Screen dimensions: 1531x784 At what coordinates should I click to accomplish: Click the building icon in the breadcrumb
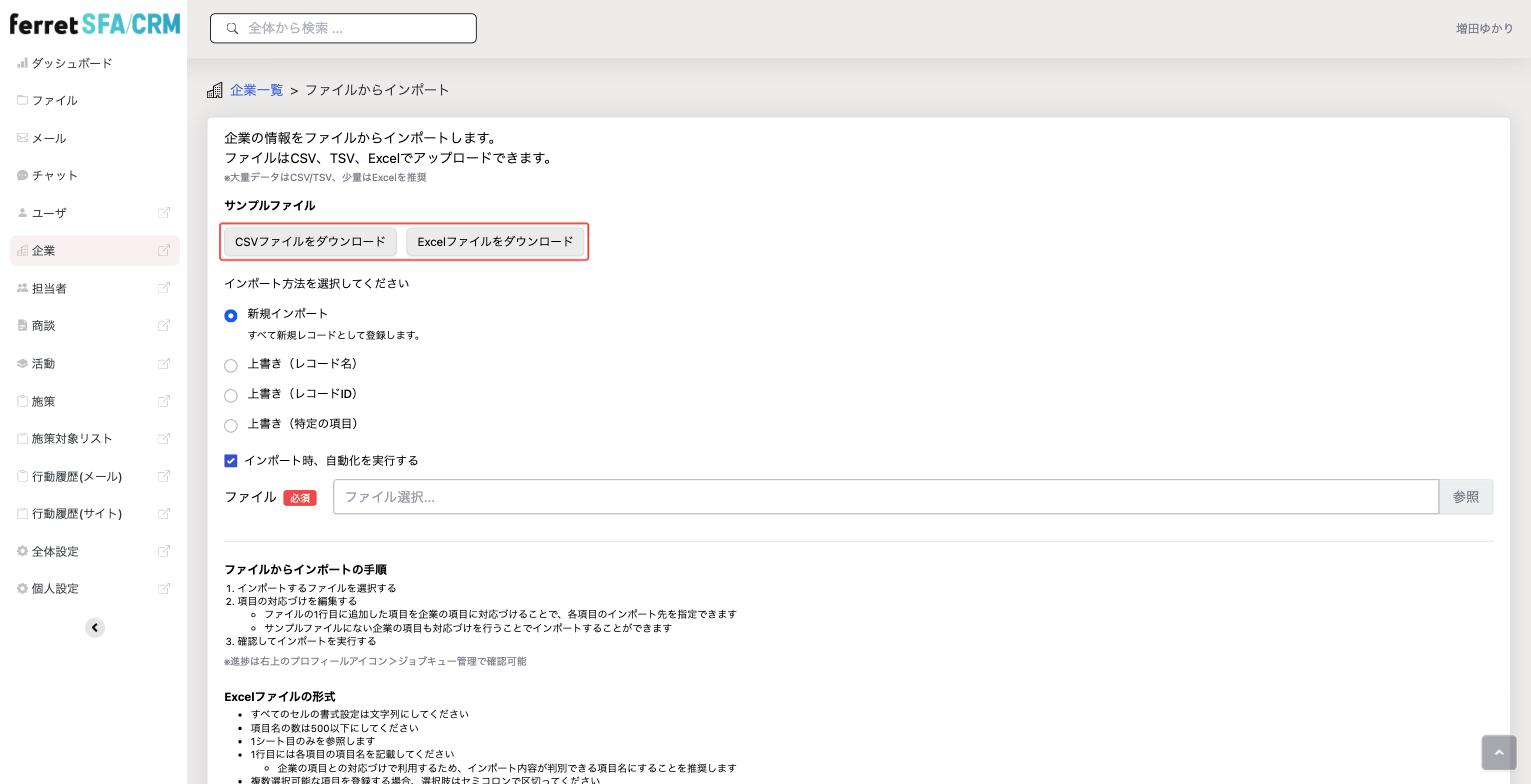click(x=215, y=90)
